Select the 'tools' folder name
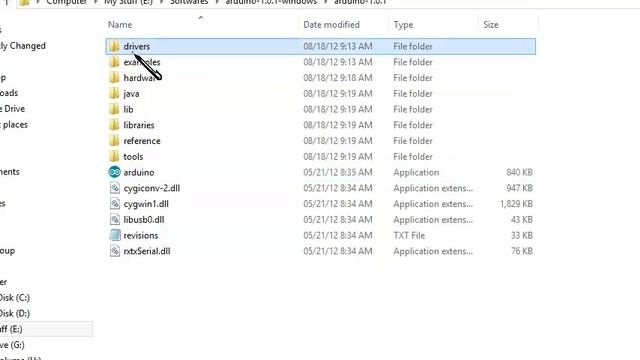 tap(133, 156)
